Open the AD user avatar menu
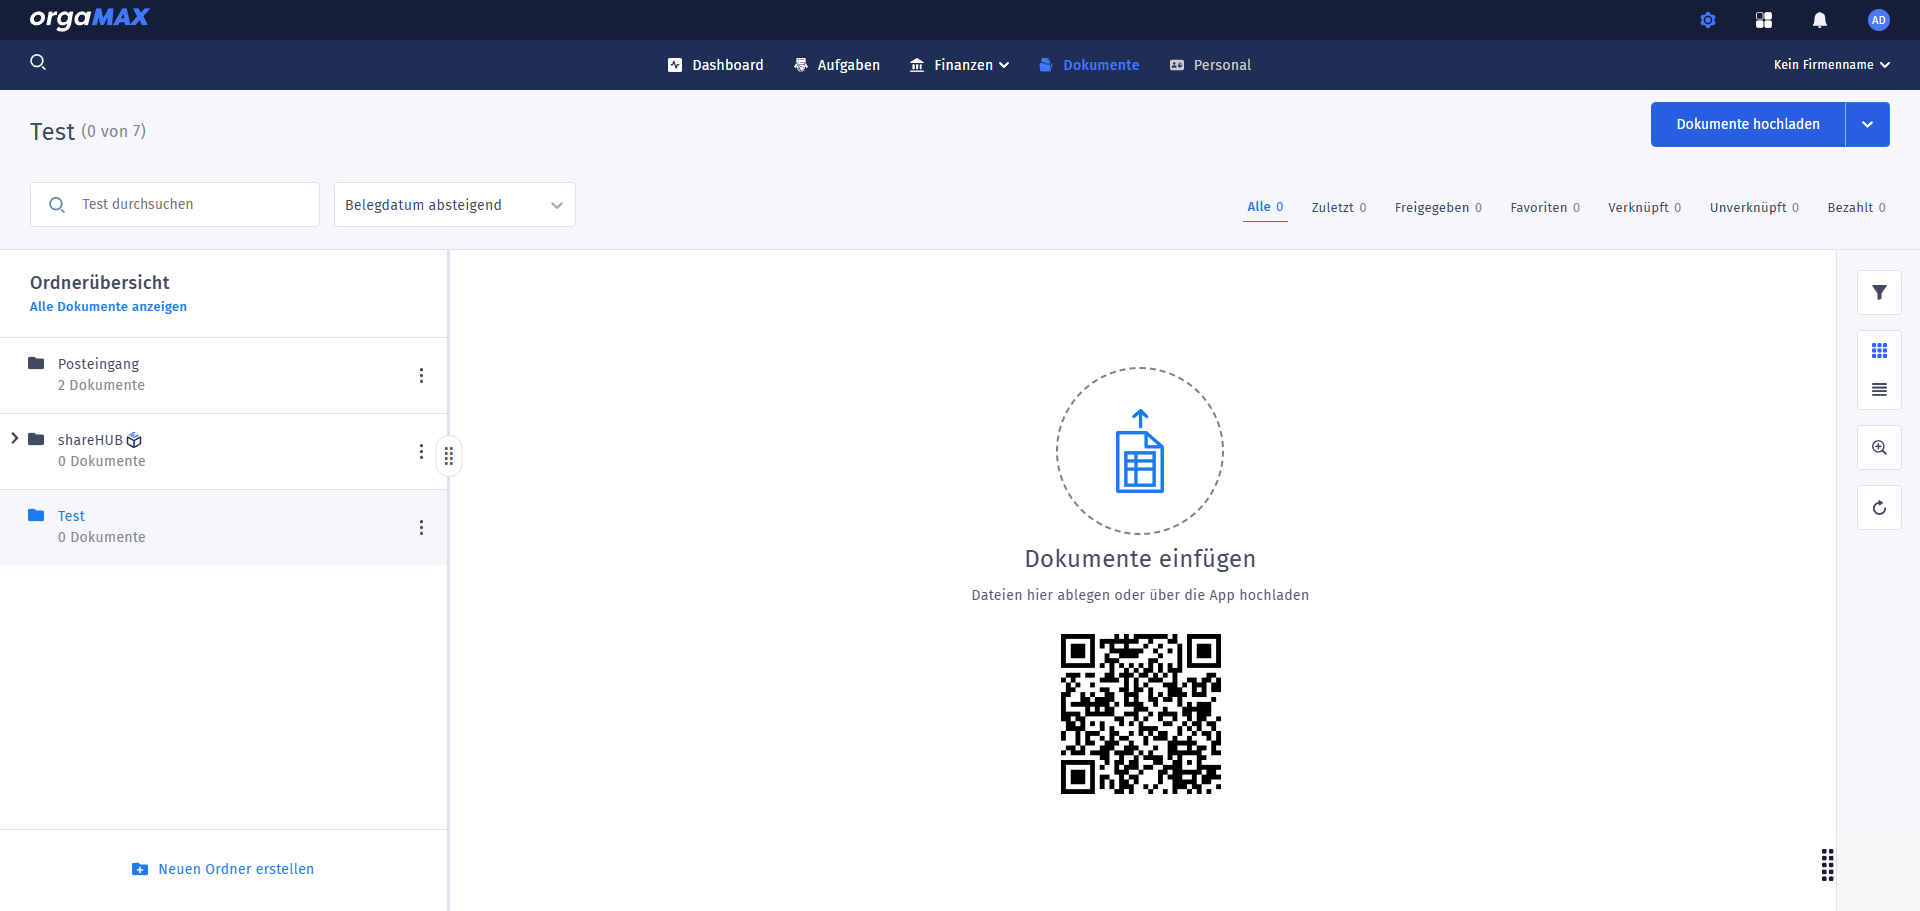Image resolution: width=1920 pixels, height=911 pixels. (1879, 20)
